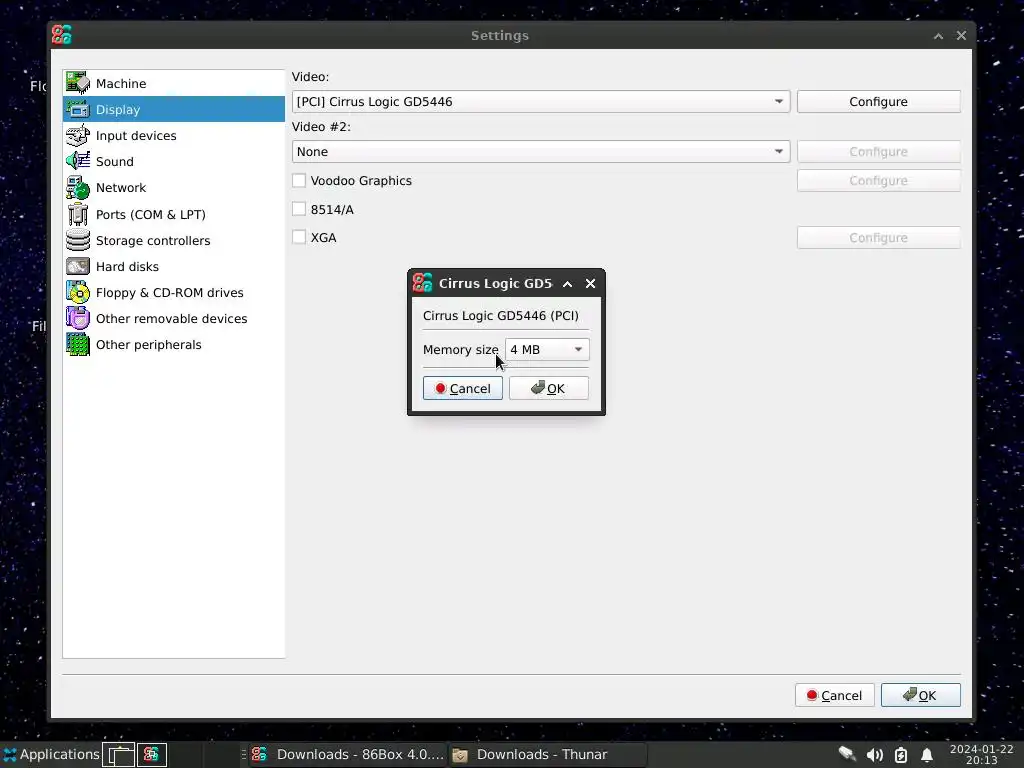1024x768 pixels.
Task: Click the date and time clock on taskbar
Action: coord(981,754)
